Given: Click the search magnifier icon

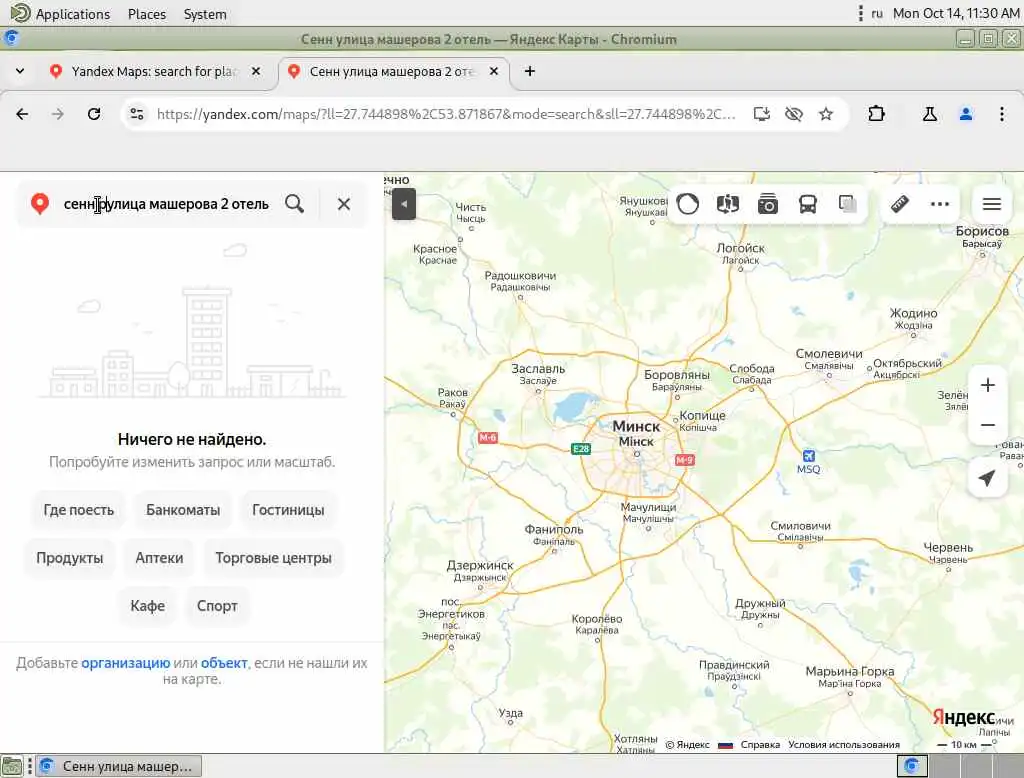Looking at the screenshot, I should coord(295,204).
